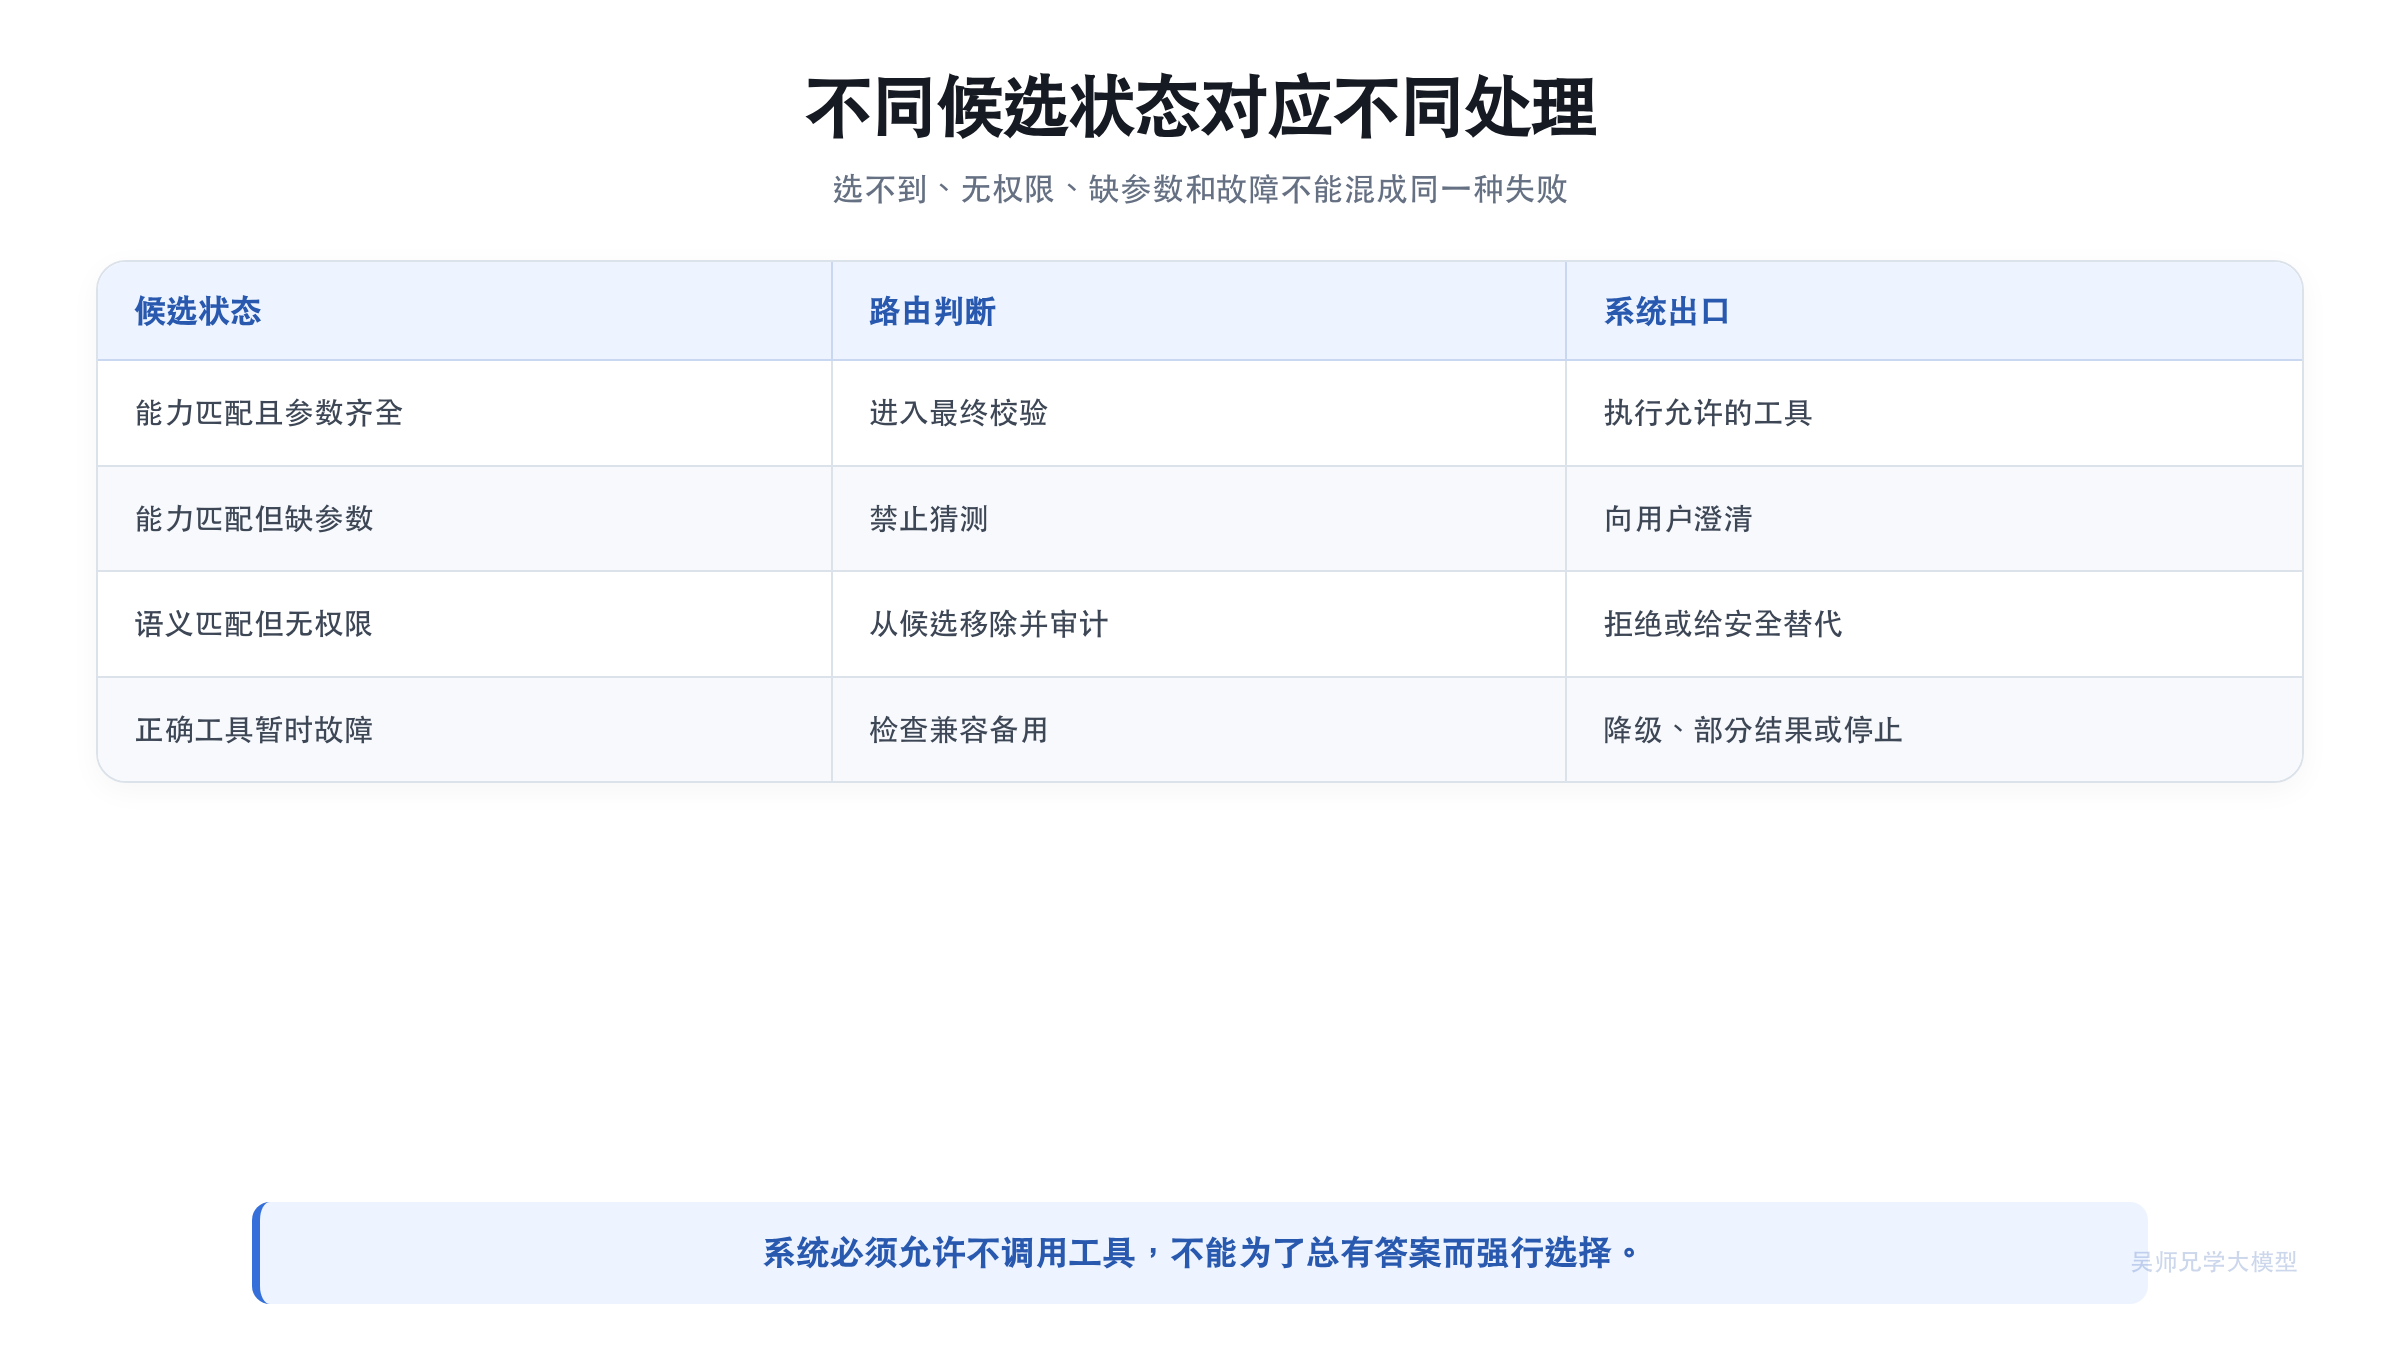The height and width of the screenshot is (1350, 2400).
Task: Select the cell 禁止猜测
Action: point(1199,519)
